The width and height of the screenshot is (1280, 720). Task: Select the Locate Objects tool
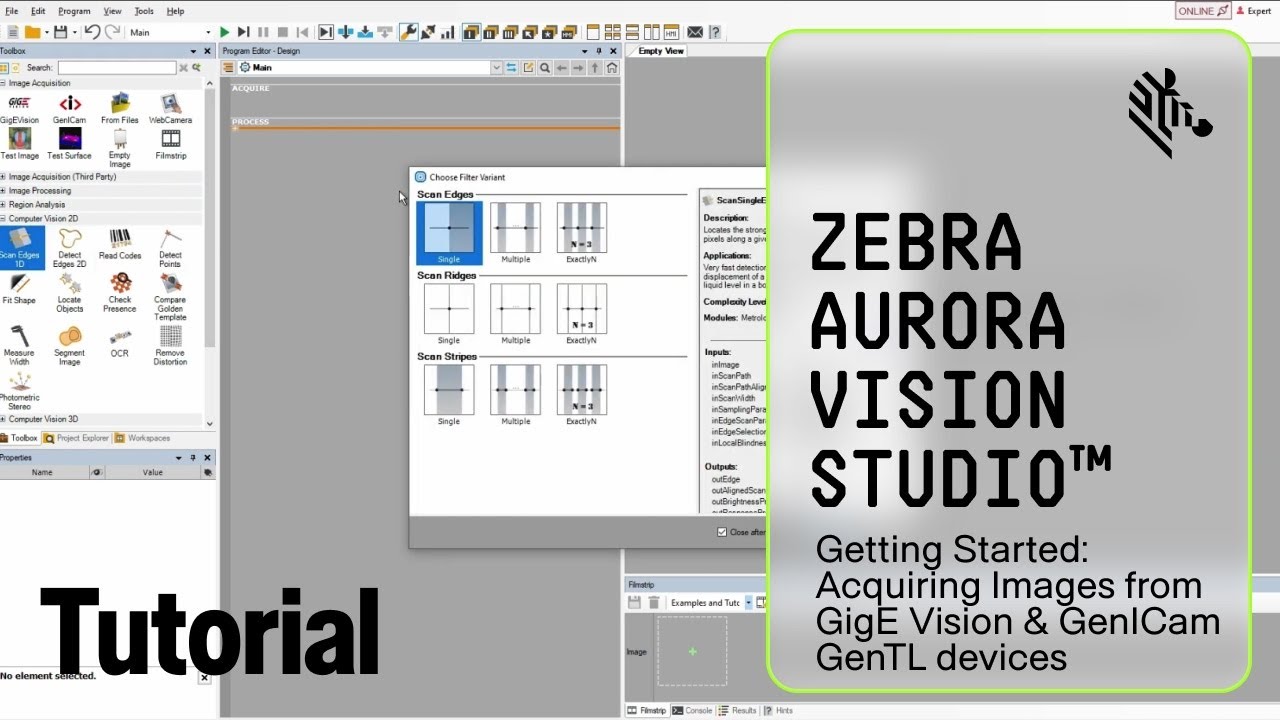coord(69,293)
